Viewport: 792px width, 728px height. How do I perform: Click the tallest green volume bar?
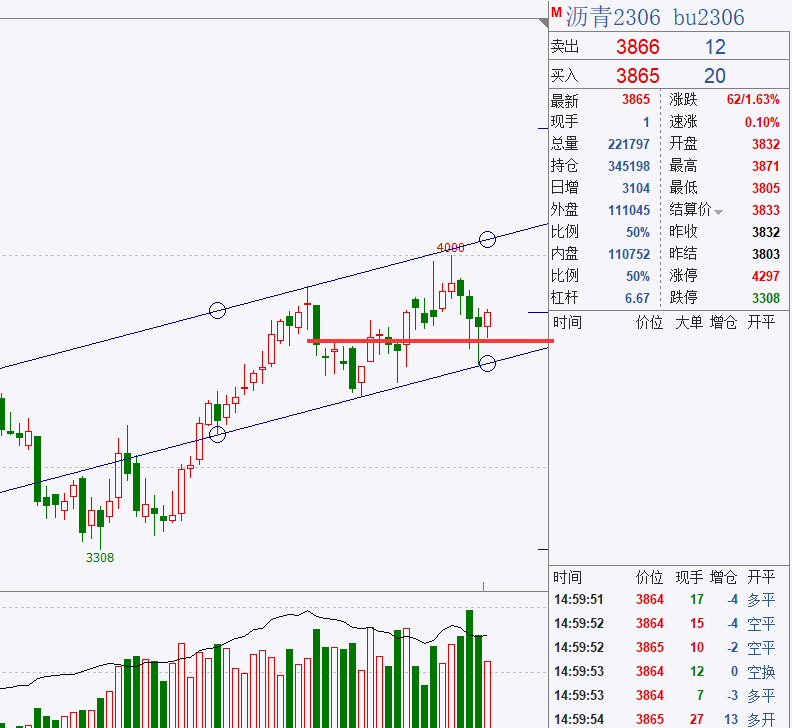[467, 660]
